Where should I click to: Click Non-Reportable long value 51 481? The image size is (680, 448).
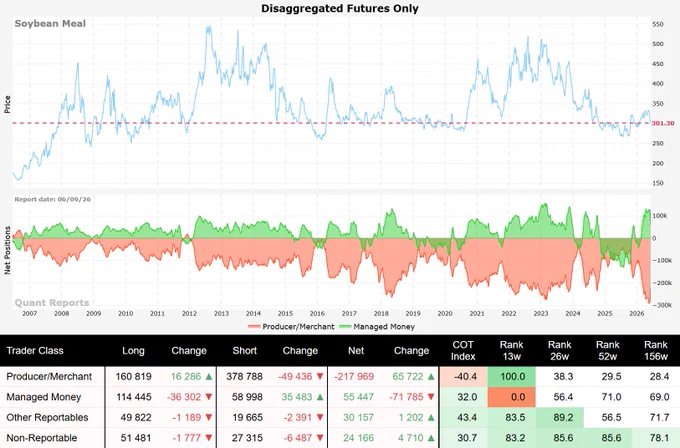pos(136,438)
